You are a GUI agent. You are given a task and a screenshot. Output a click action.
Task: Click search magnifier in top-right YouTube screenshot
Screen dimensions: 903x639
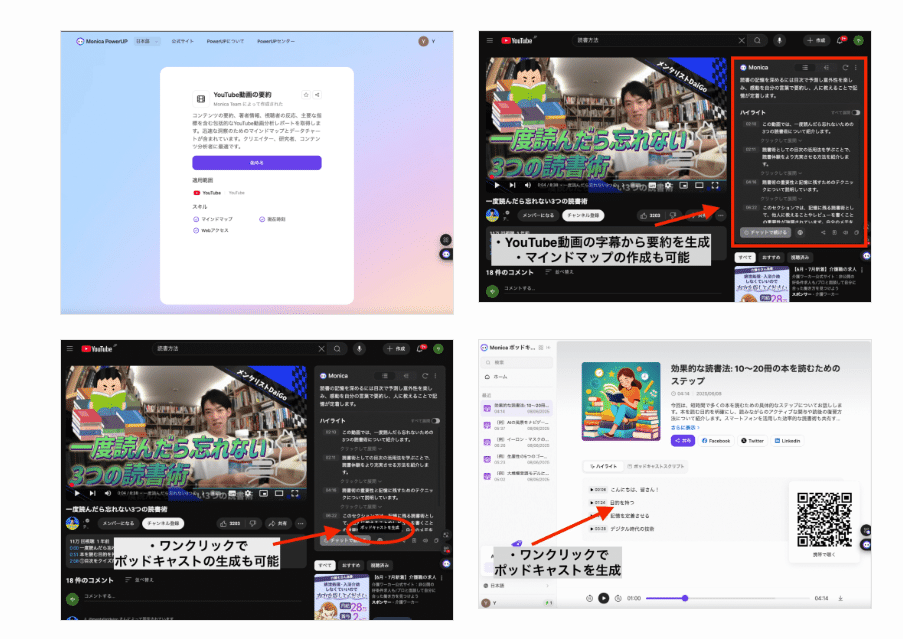757,40
